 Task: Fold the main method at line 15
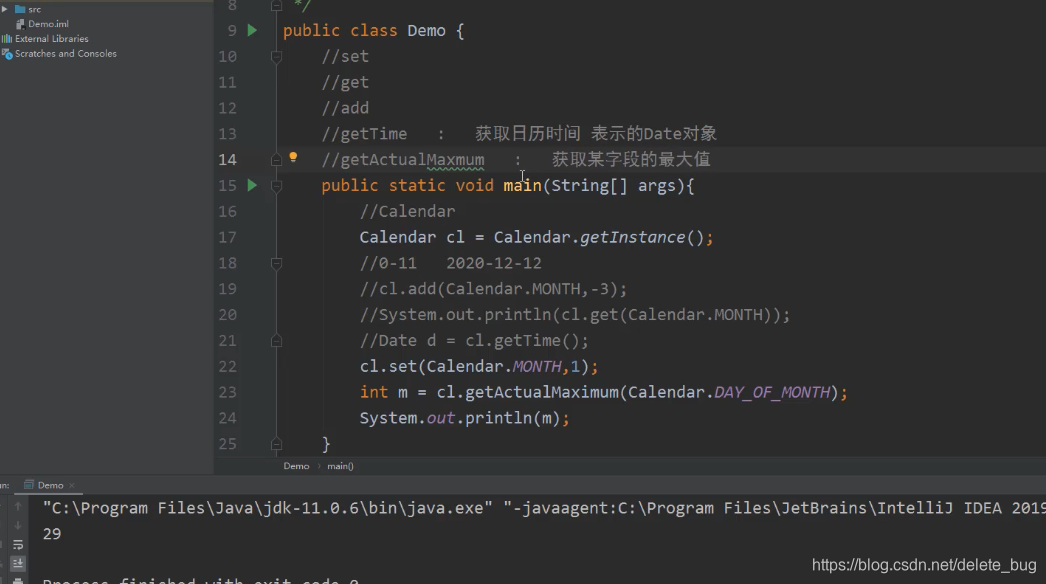tap(276, 186)
